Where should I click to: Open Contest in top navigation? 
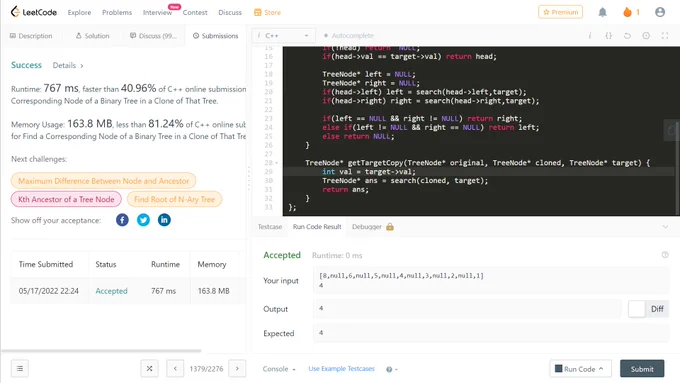[x=195, y=13]
